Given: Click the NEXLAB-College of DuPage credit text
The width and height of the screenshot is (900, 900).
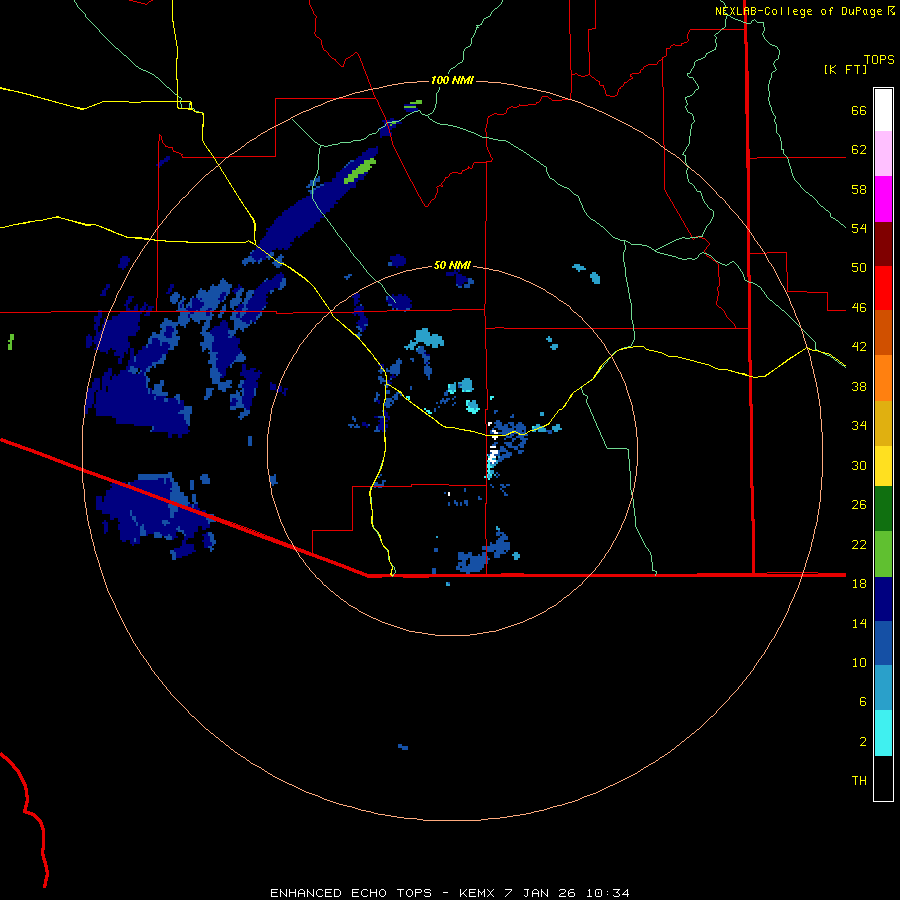Looking at the screenshot, I should [798, 11].
